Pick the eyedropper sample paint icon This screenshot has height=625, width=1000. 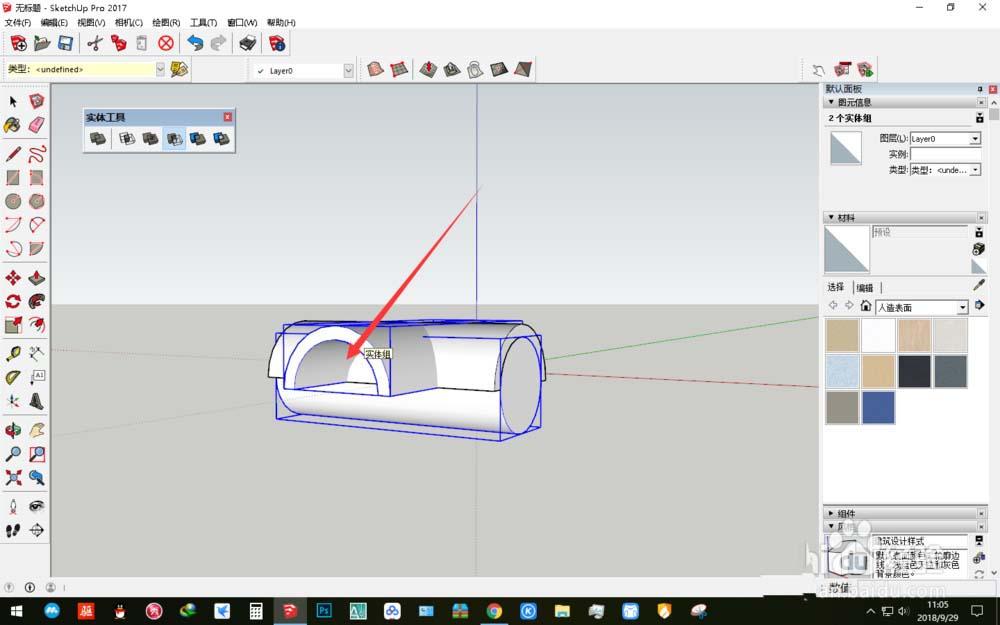979,286
